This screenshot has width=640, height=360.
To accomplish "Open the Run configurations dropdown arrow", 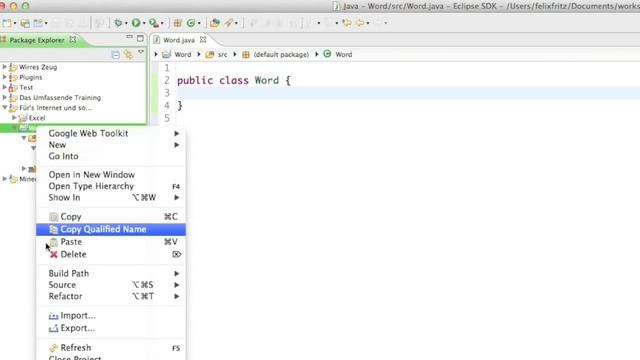I will [144, 23].
